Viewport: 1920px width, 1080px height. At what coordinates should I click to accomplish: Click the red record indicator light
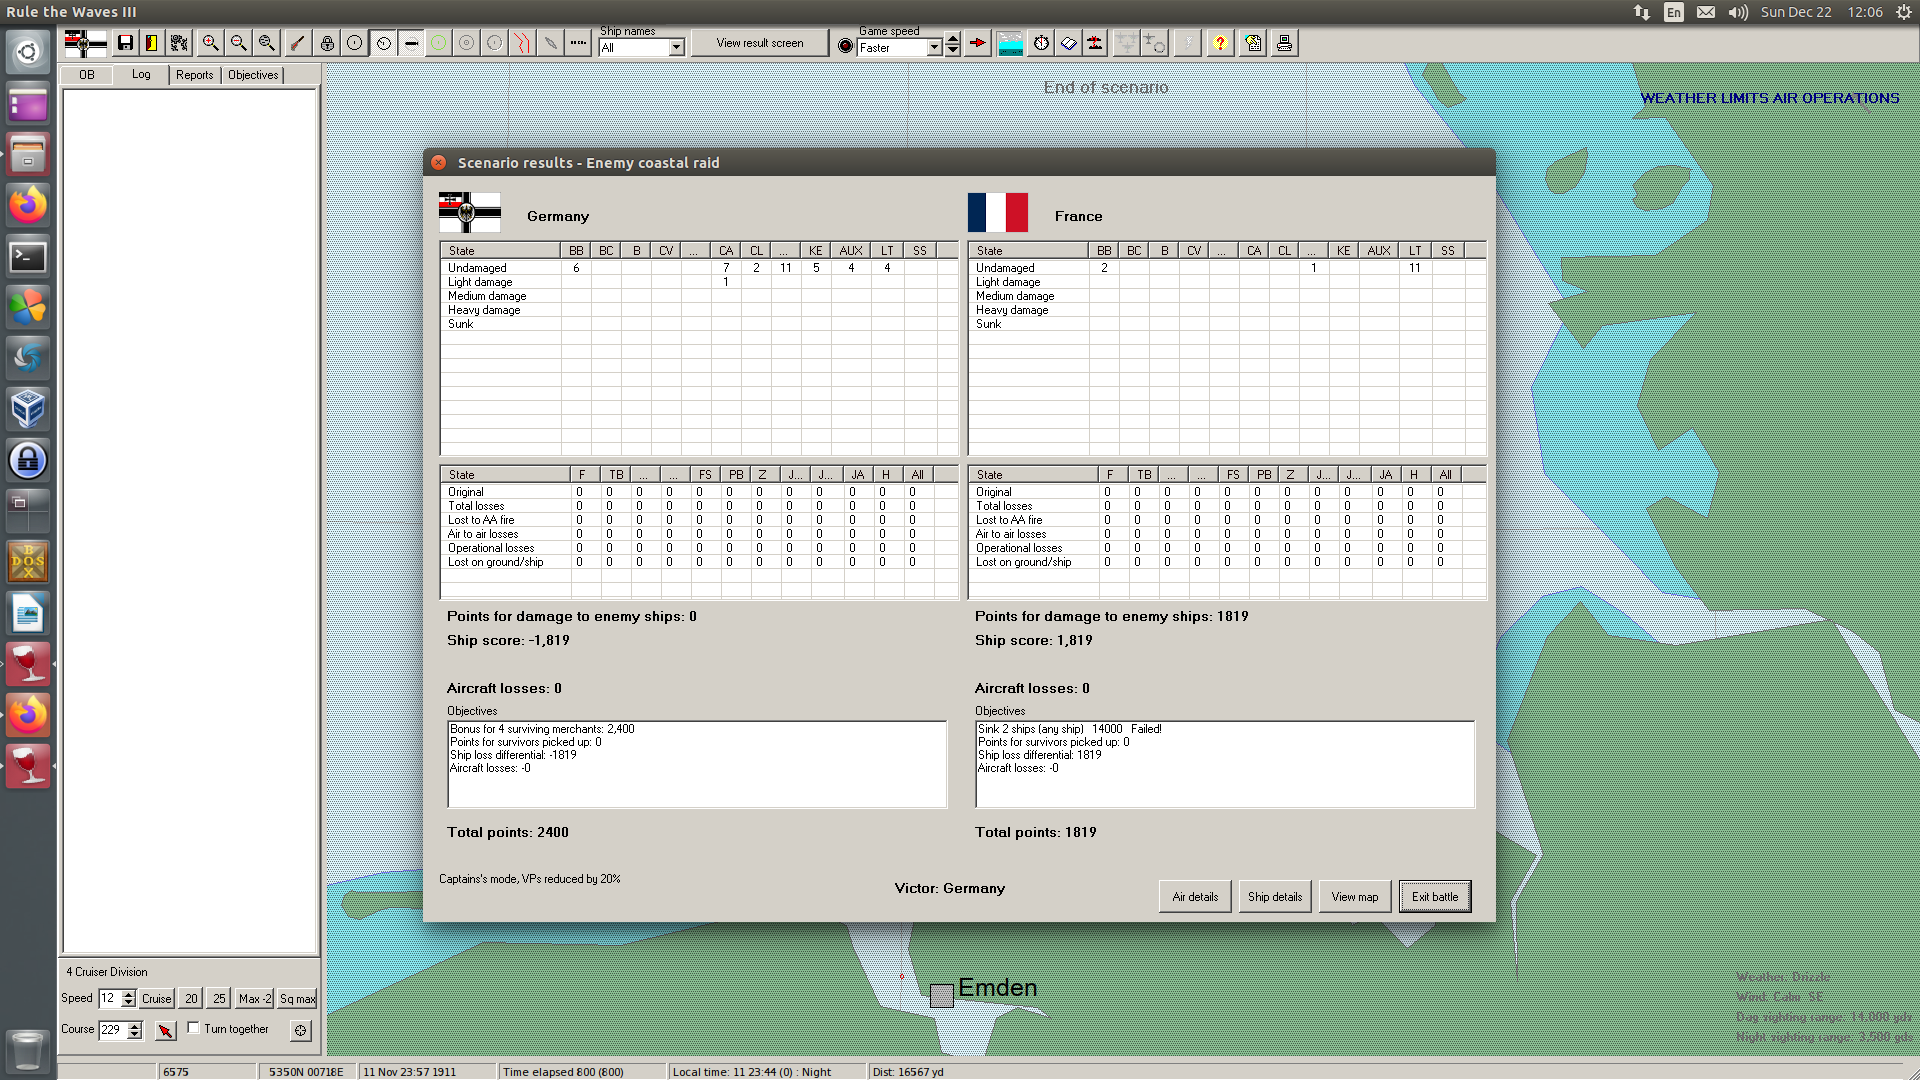pos(845,46)
